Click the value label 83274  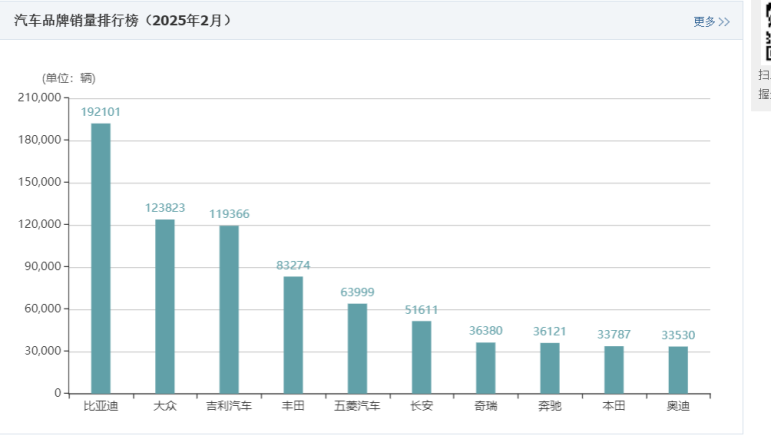293,265
